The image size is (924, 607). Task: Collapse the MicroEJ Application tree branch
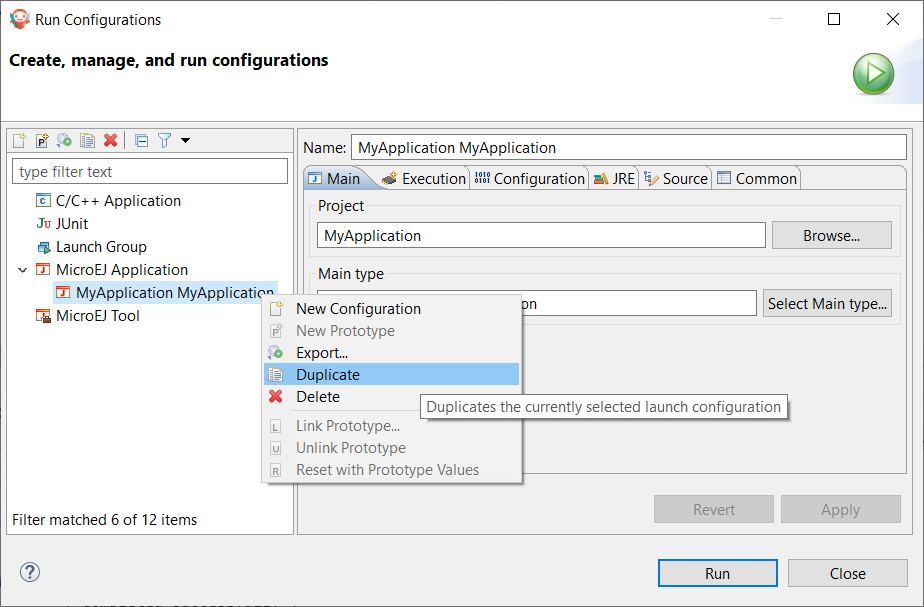pyautogui.click(x=23, y=269)
